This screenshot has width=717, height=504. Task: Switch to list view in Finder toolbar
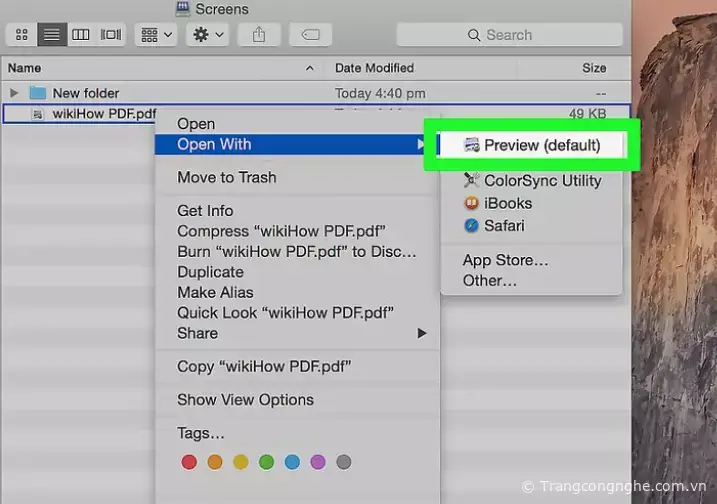[x=52, y=34]
